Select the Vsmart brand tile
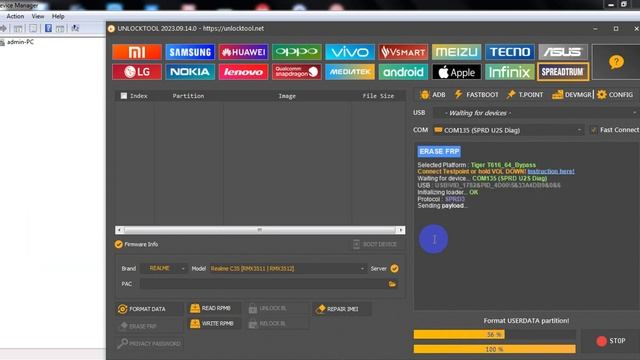Image resolution: width=640 pixels, height=360 pixels. pos(403,52)
